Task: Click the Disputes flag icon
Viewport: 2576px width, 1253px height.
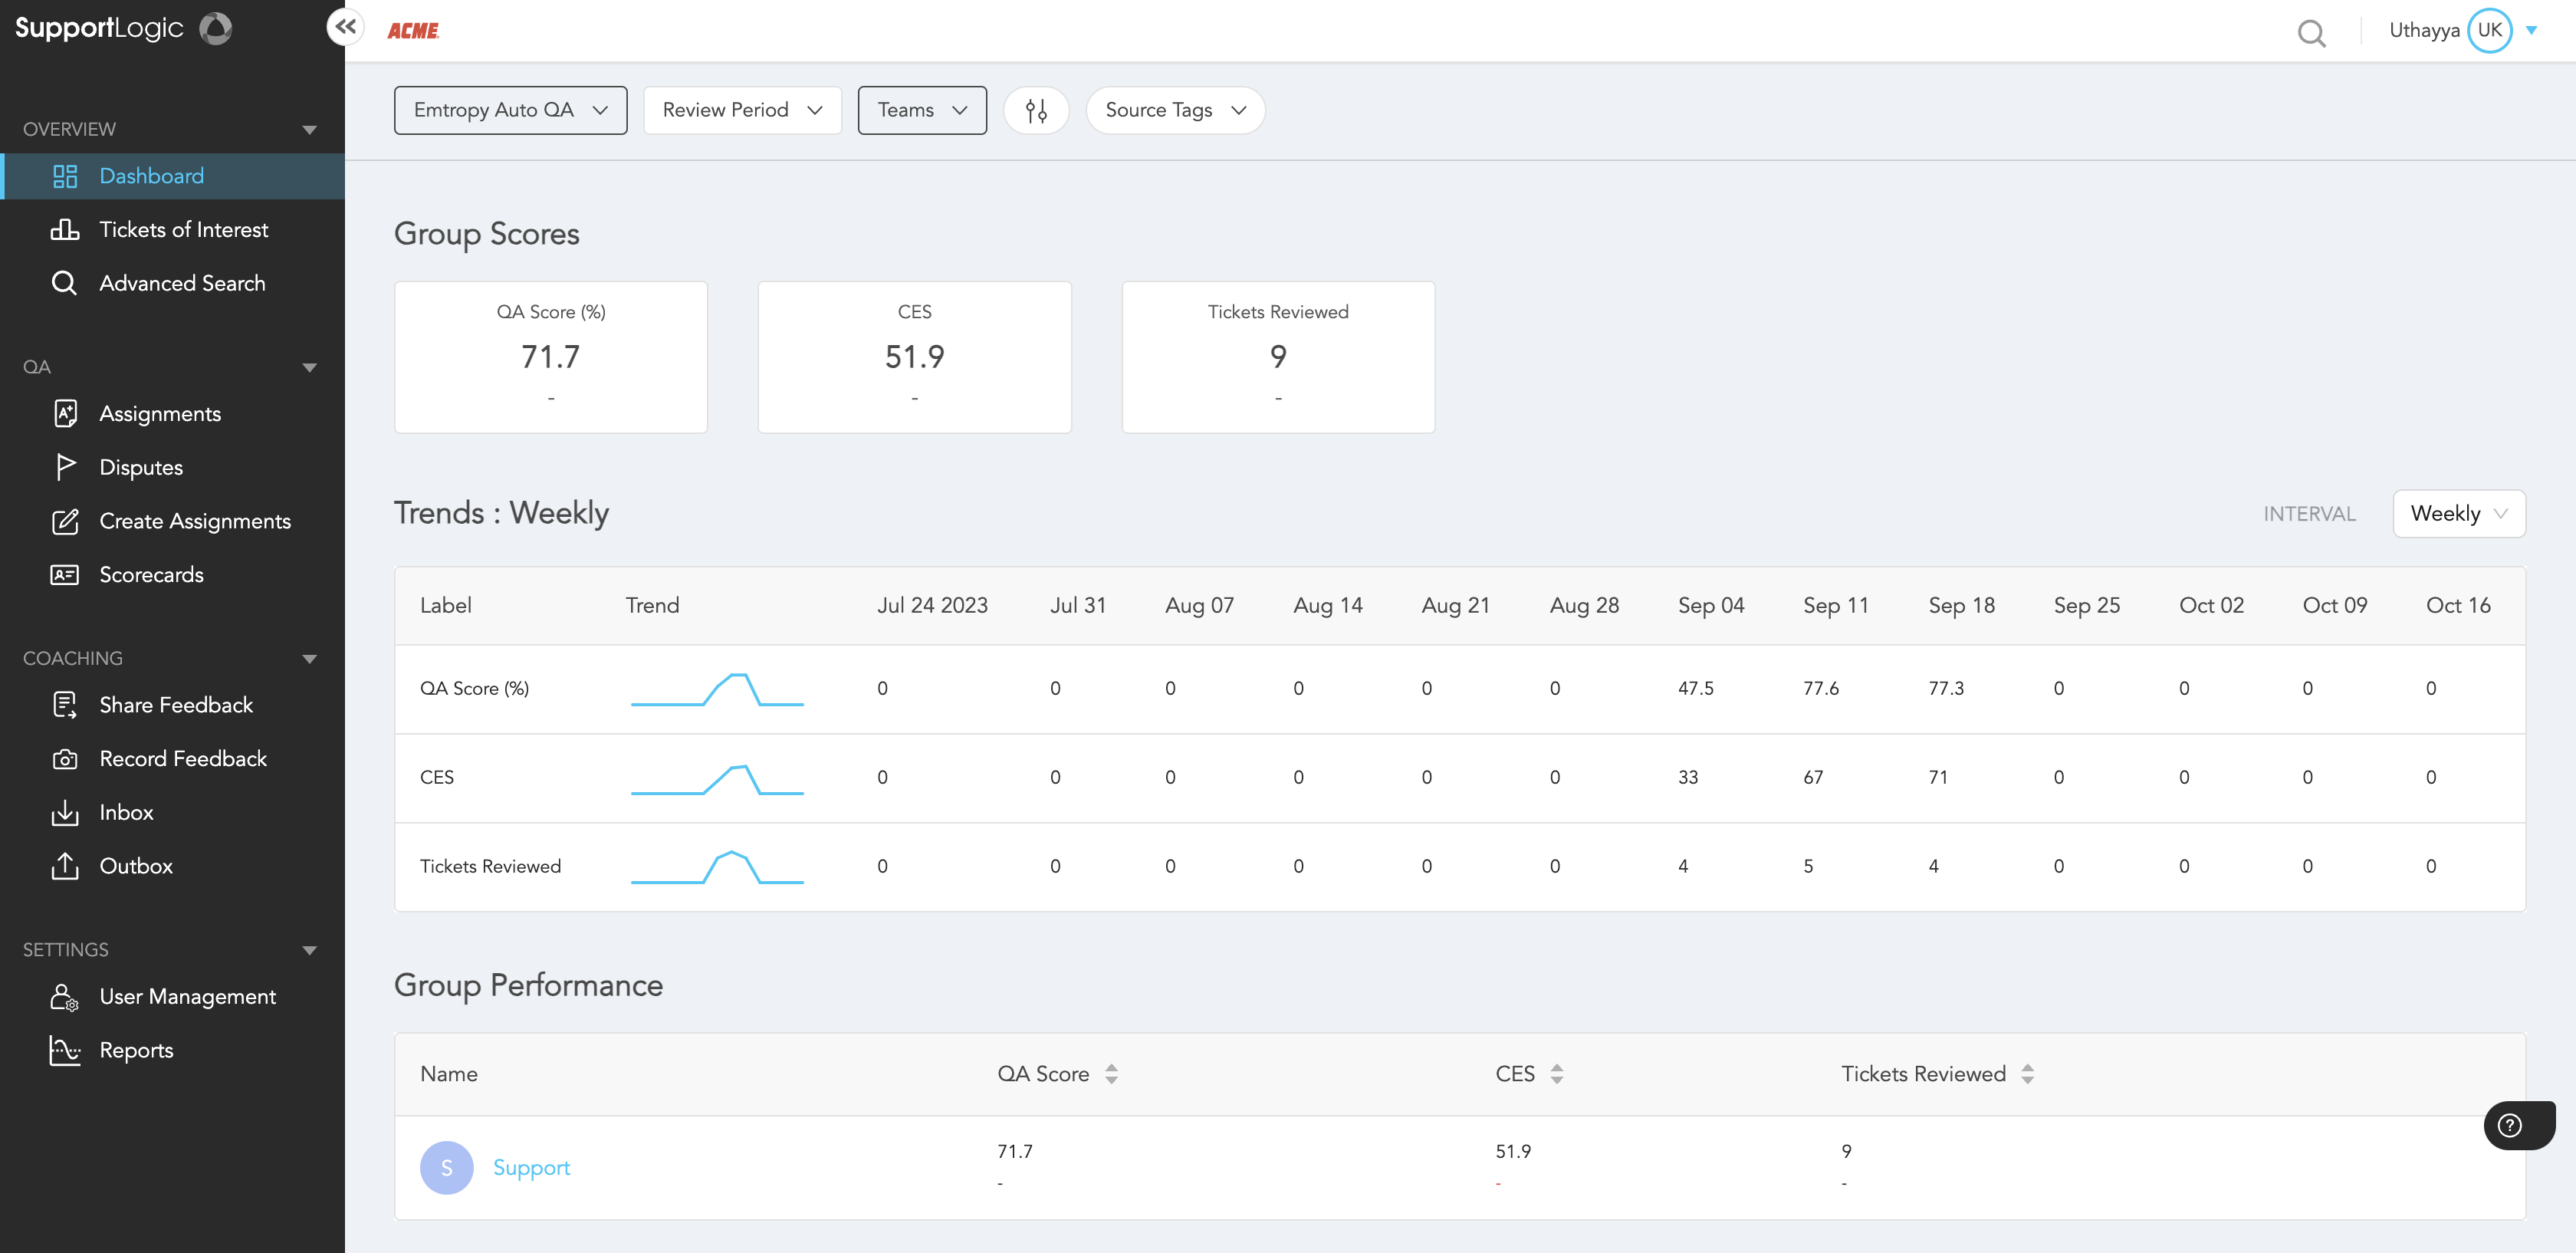Action: [65, 467]
